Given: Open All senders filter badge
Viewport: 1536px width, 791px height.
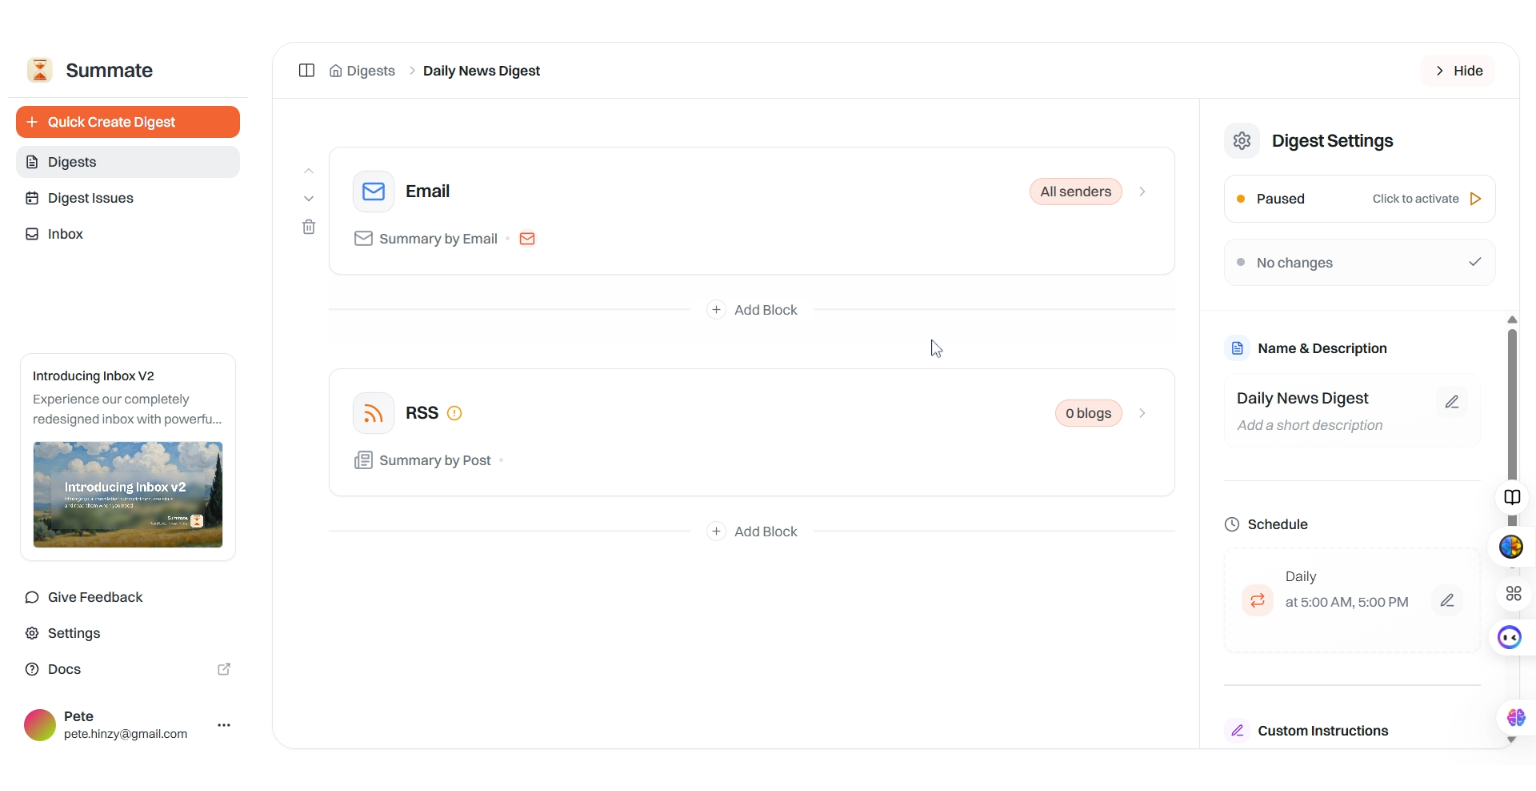Looking at the screenshot, I should click(x=1075, y=192).
